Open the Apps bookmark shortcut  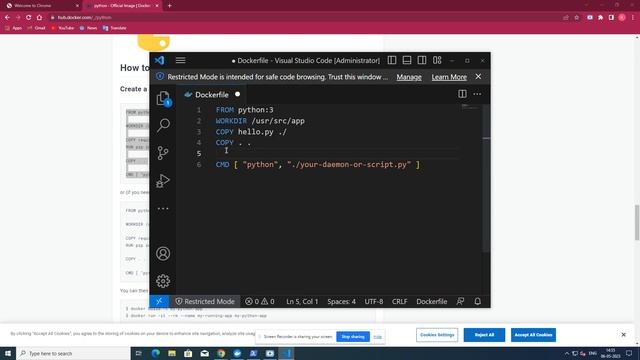(13, 28)
